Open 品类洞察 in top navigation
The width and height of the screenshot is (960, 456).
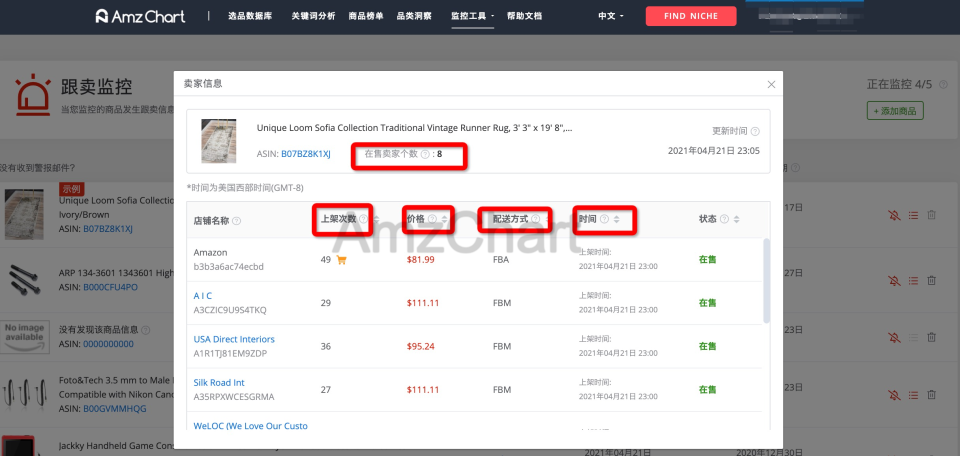(x=414, y=16)
